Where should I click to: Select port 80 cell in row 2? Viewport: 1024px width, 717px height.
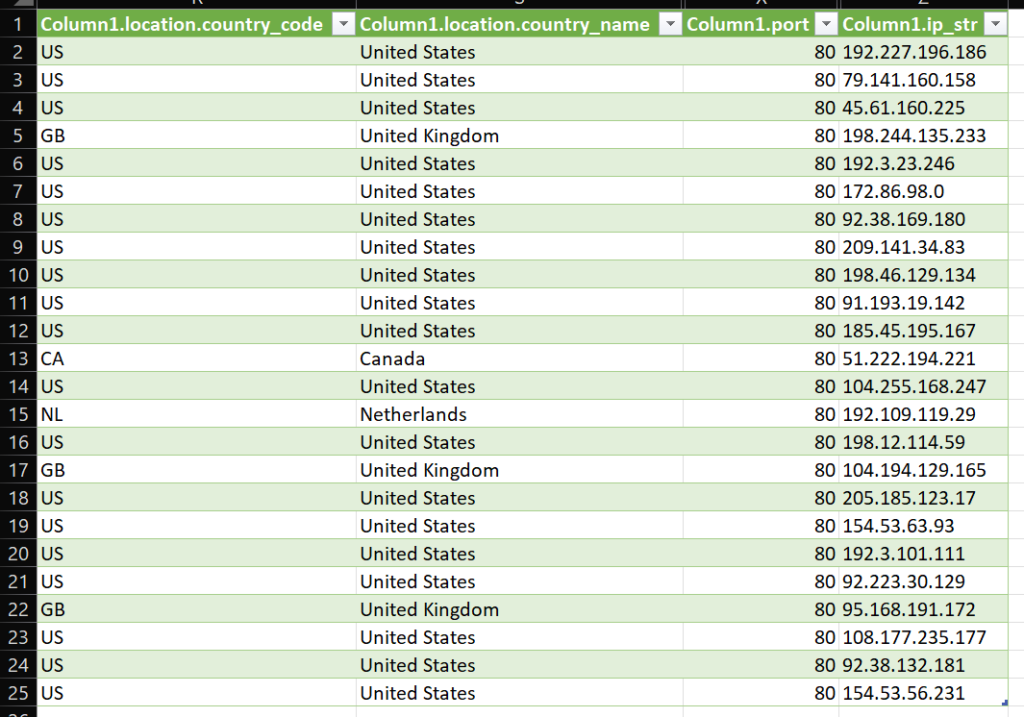[761, 52]
